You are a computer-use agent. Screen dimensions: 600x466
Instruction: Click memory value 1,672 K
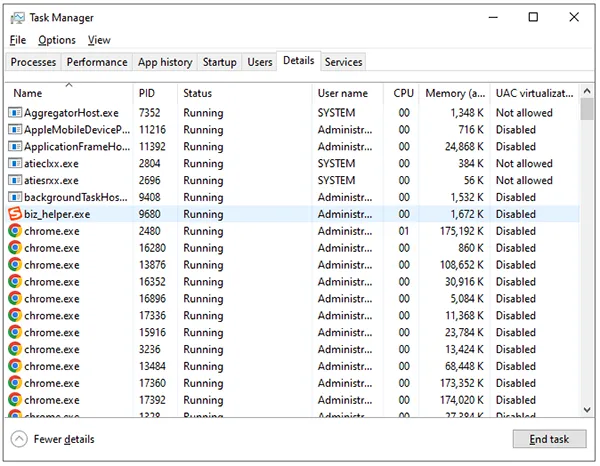467,214
